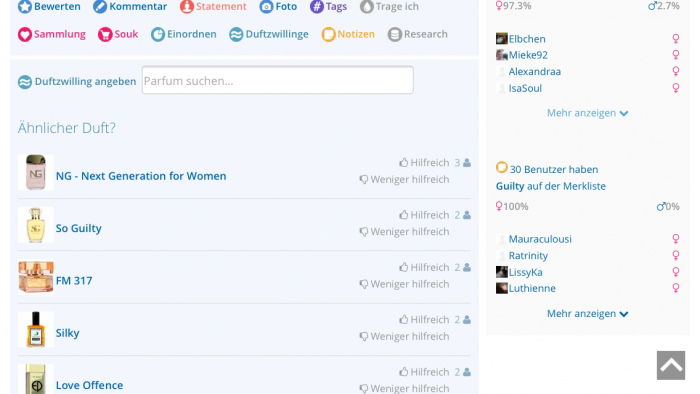Open the Sammlung tab label

pyautogui.click(x=59, y=34)
